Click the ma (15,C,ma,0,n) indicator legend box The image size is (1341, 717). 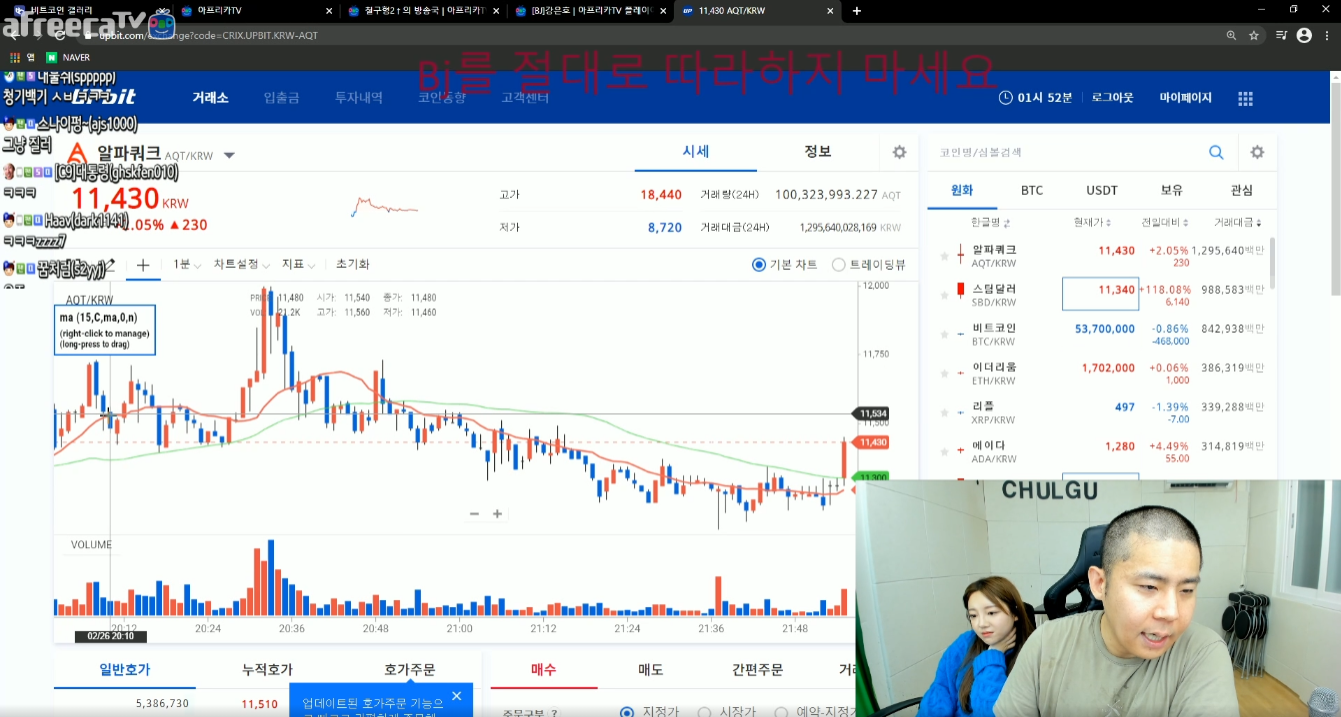(x=105, y=331)
